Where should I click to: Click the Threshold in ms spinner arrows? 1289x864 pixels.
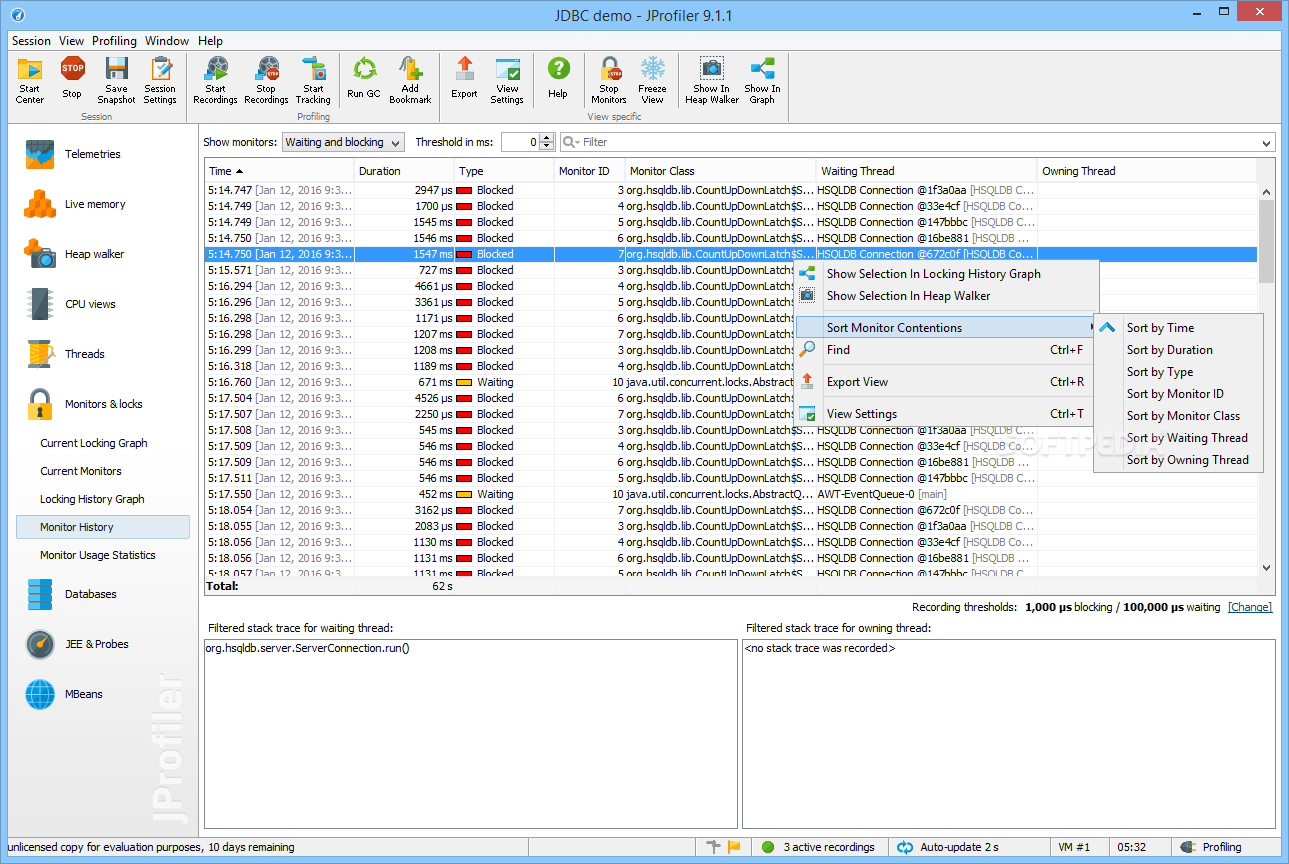coord(547,142)
